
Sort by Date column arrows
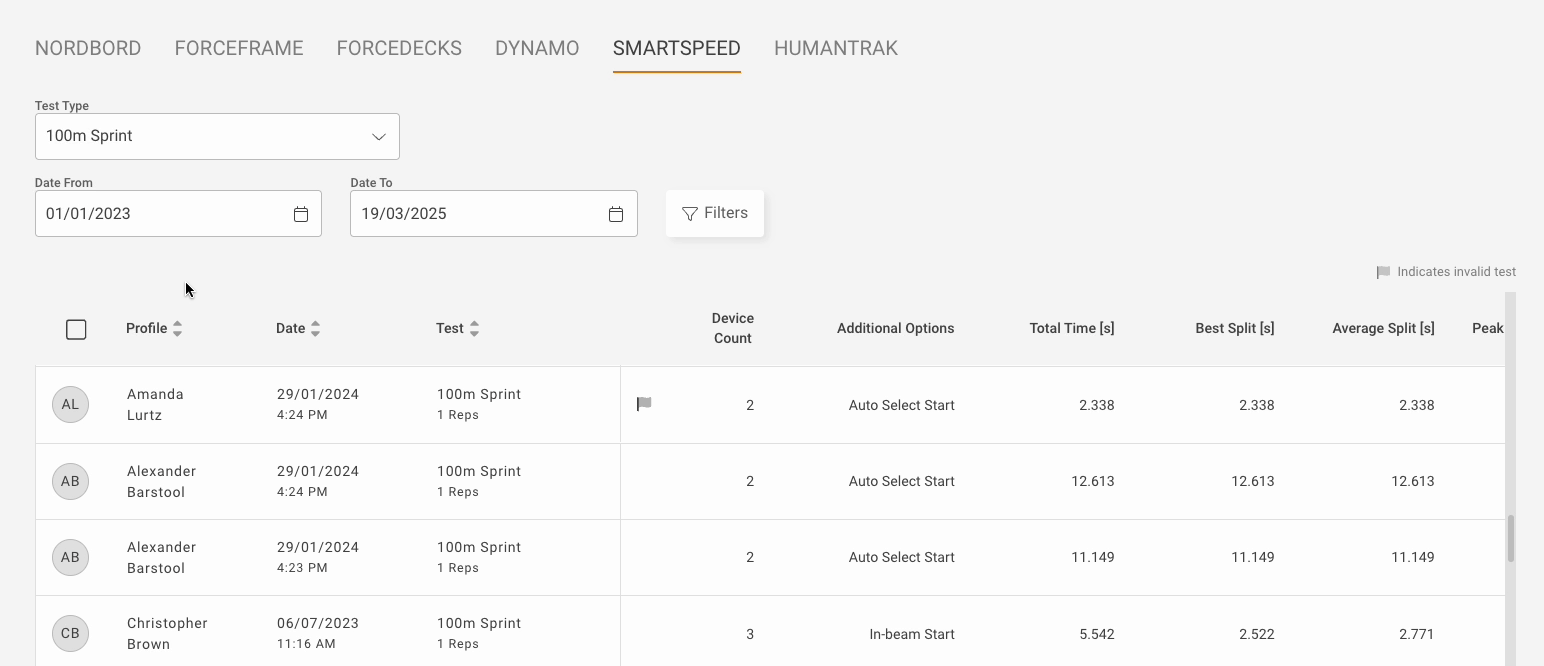[x=315, y=328]
